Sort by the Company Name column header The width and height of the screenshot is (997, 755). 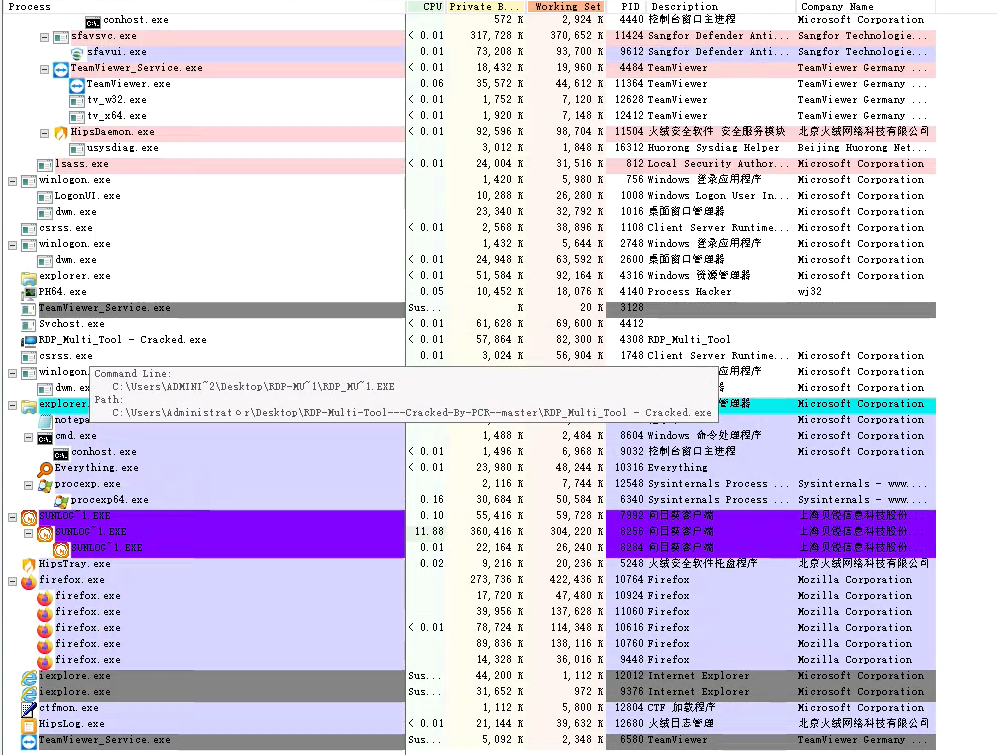[x=836, y=7]
